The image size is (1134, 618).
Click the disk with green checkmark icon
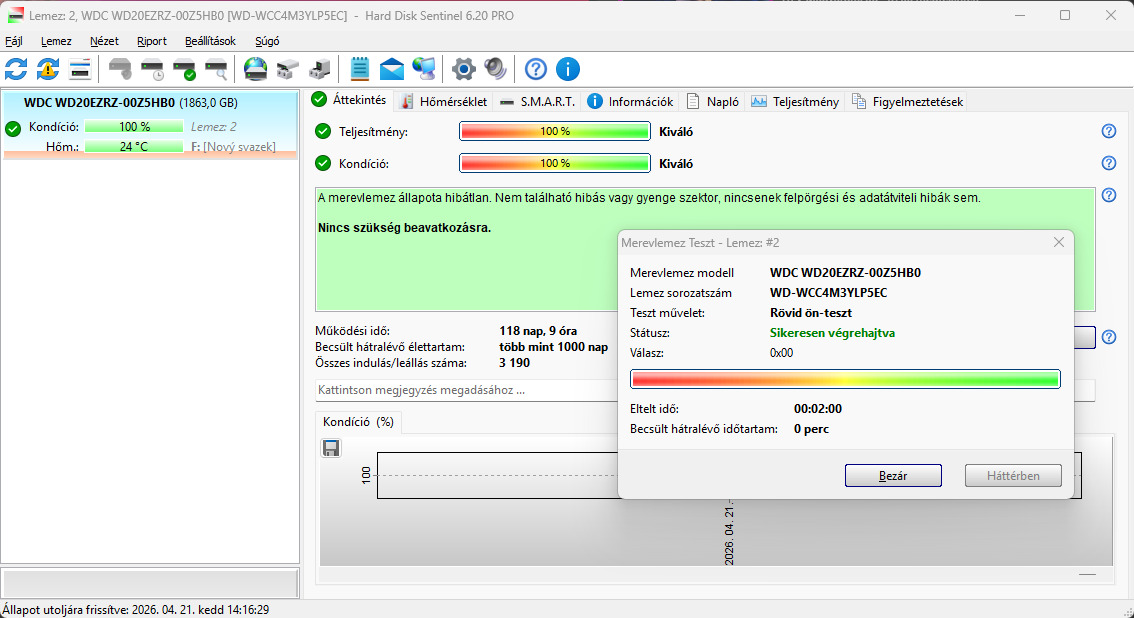point(184,69)
